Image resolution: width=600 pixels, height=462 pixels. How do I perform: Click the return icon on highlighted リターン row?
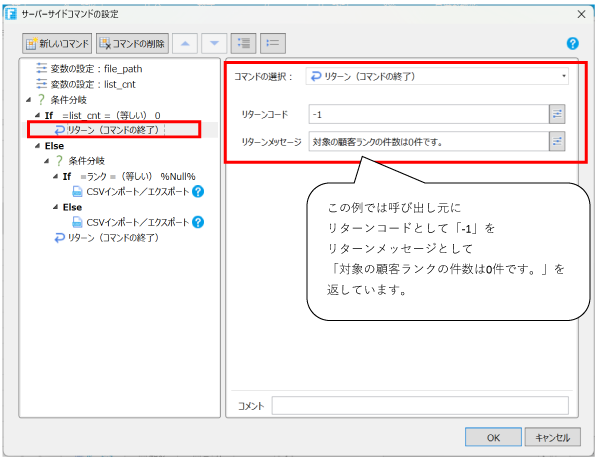(x=60, y=130)
